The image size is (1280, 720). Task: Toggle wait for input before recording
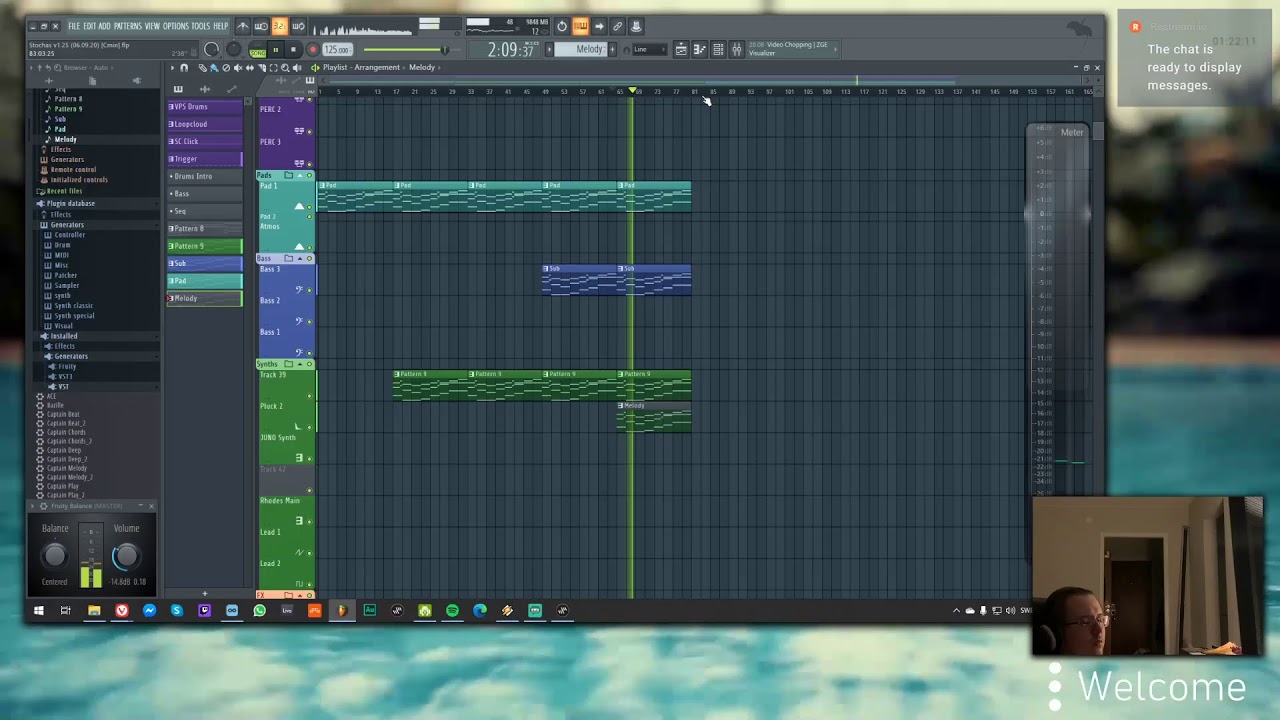coord(261,26)
